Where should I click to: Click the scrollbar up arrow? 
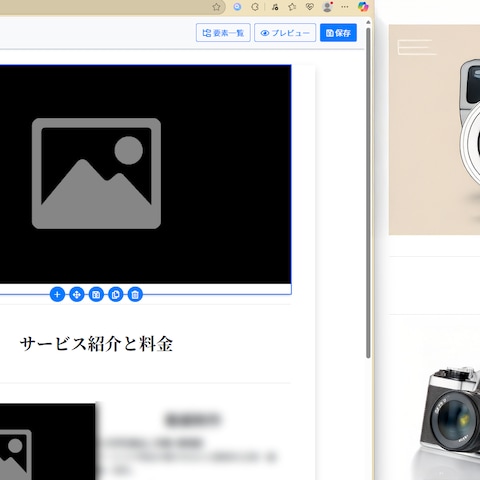coord(368,23)
